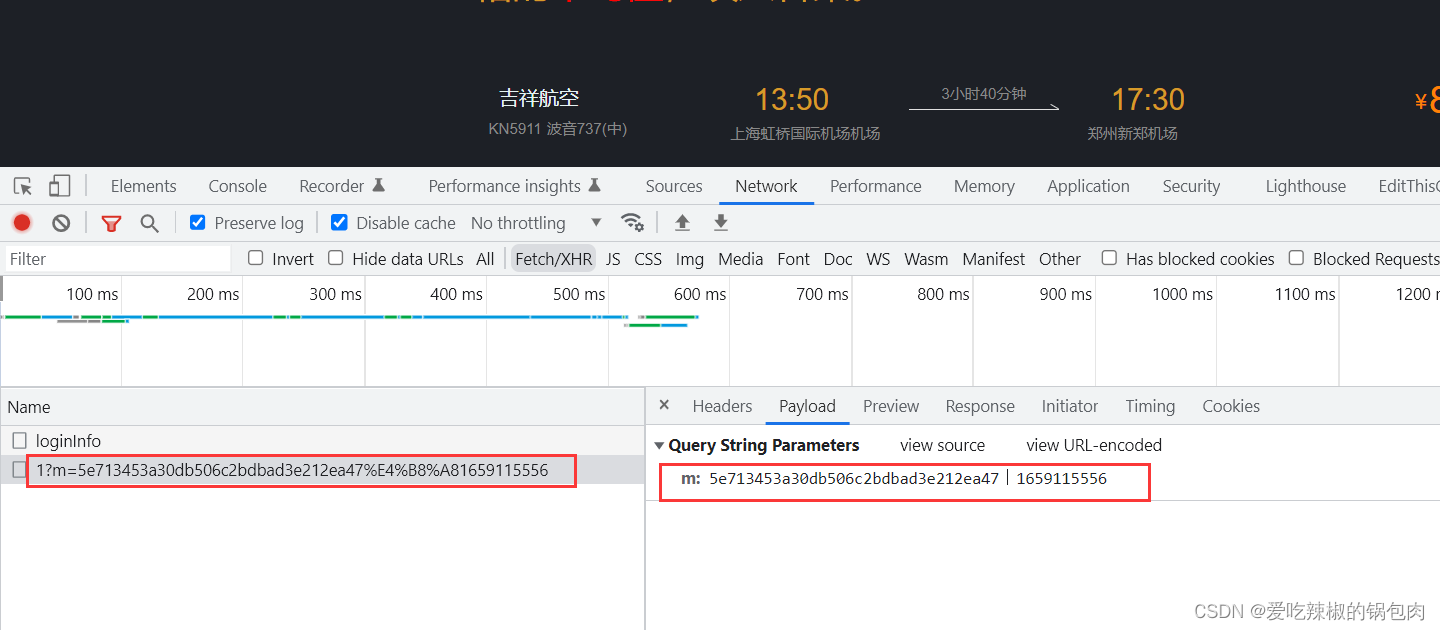
Task: Open the Console tab
Action: (x=237, y=186)
